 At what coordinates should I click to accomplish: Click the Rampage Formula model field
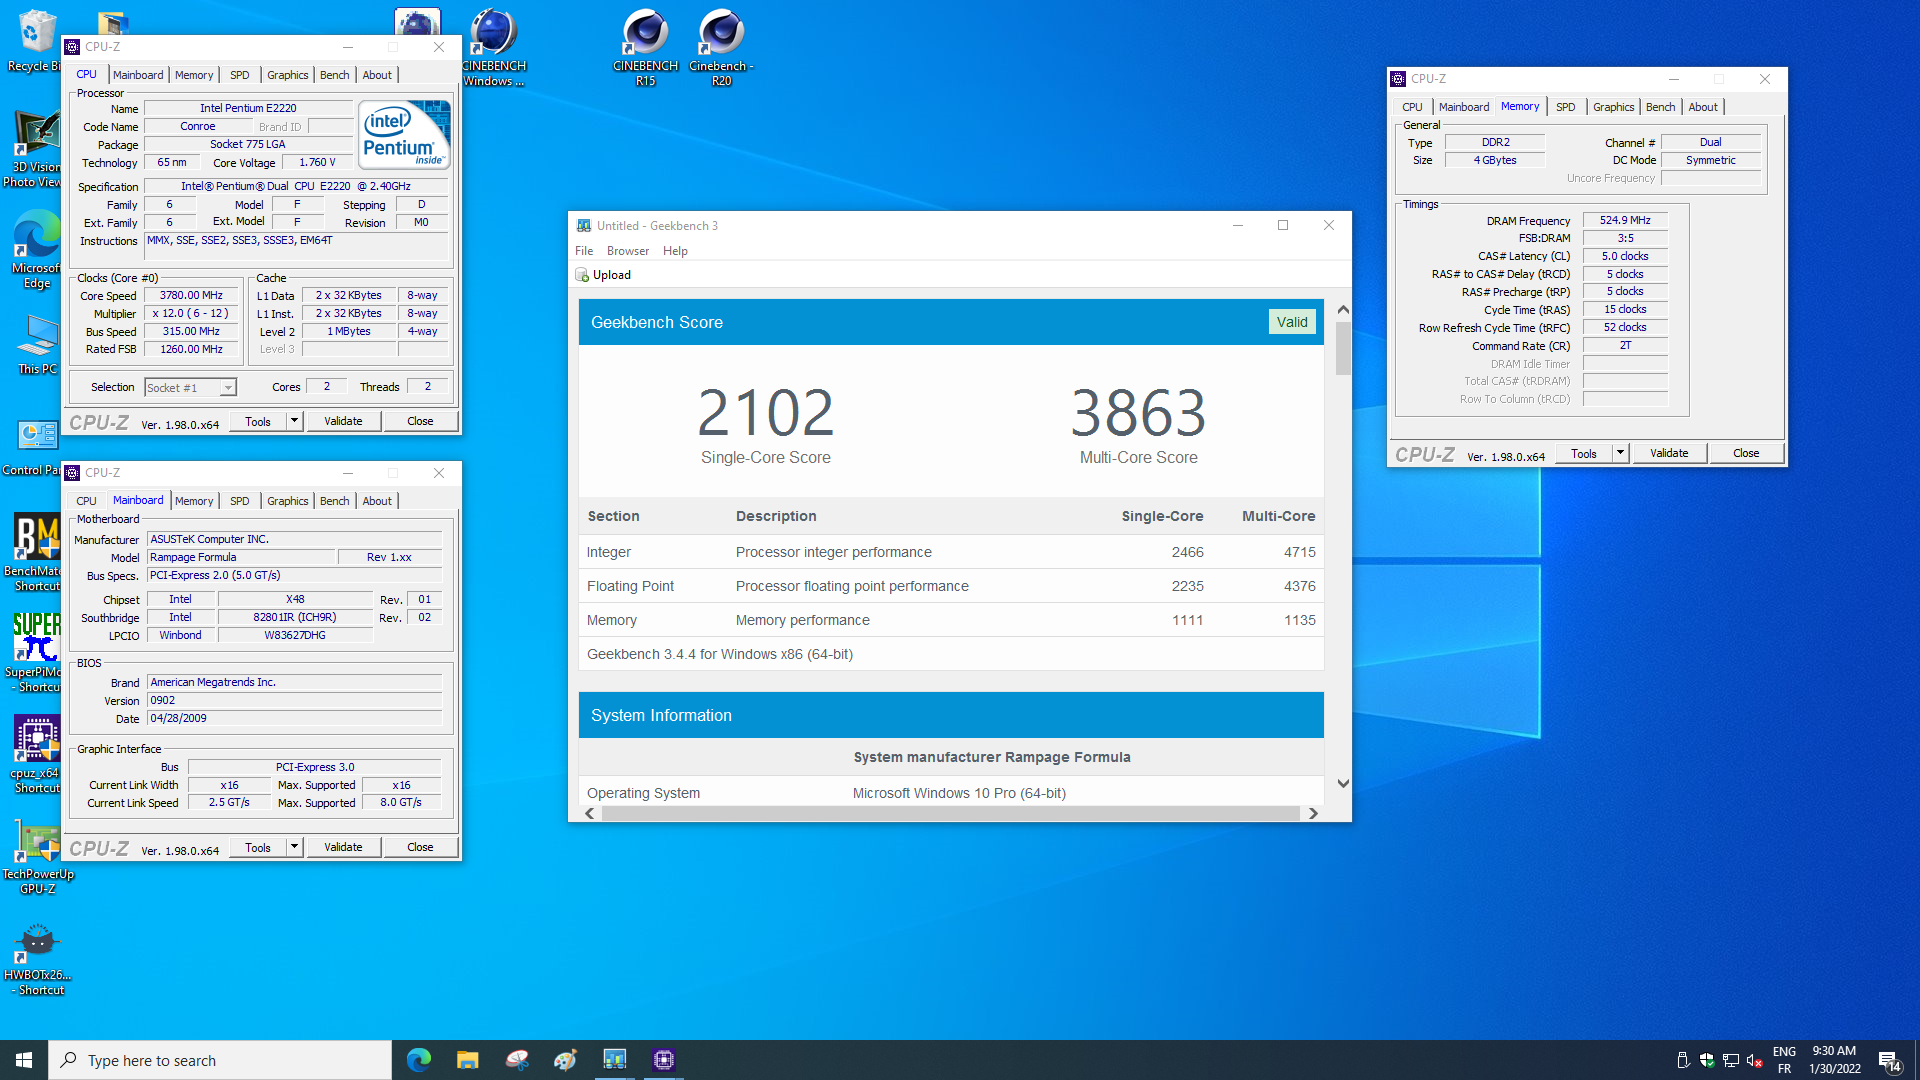(x=240, y=558)
